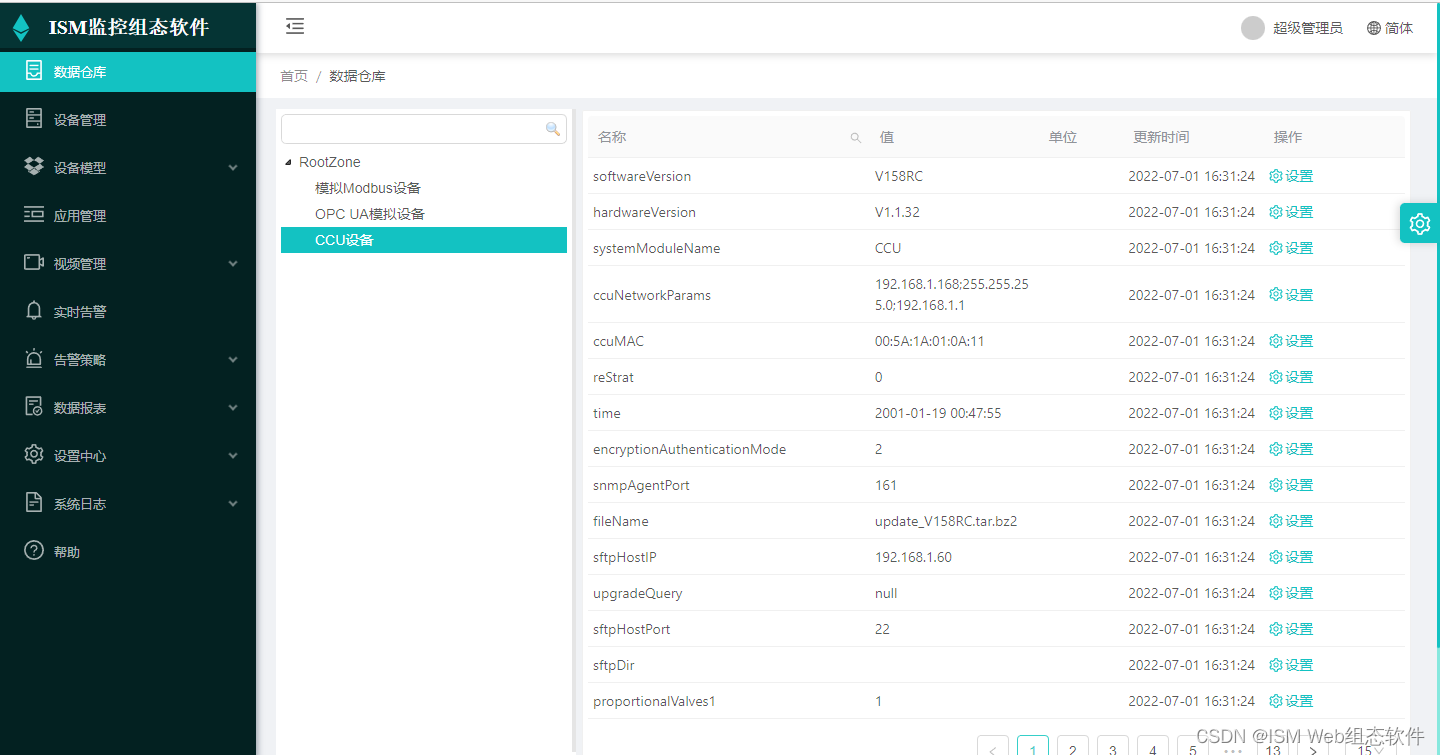
Task: Click 设置 for ccuNetworkParams row
Action: 1291,295
